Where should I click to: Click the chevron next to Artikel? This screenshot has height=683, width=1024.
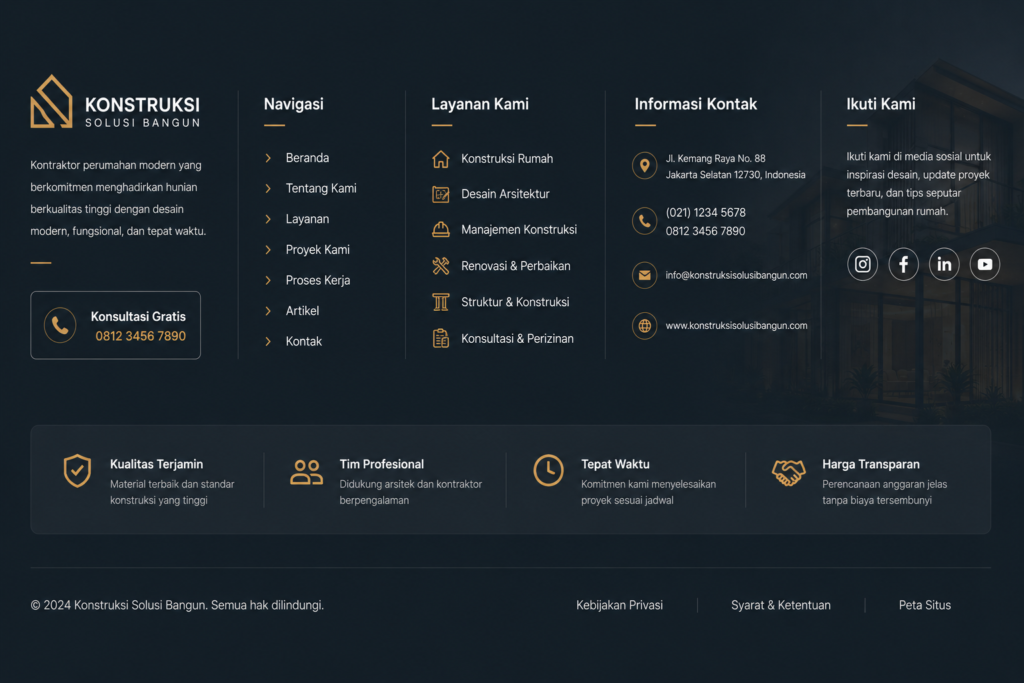[268, 311]
